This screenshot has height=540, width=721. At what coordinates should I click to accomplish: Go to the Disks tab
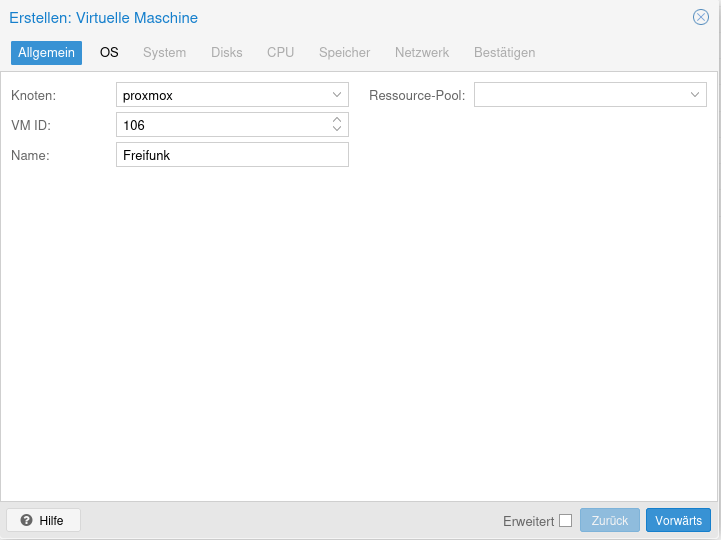pyautogui.click(x=226, y=52)
